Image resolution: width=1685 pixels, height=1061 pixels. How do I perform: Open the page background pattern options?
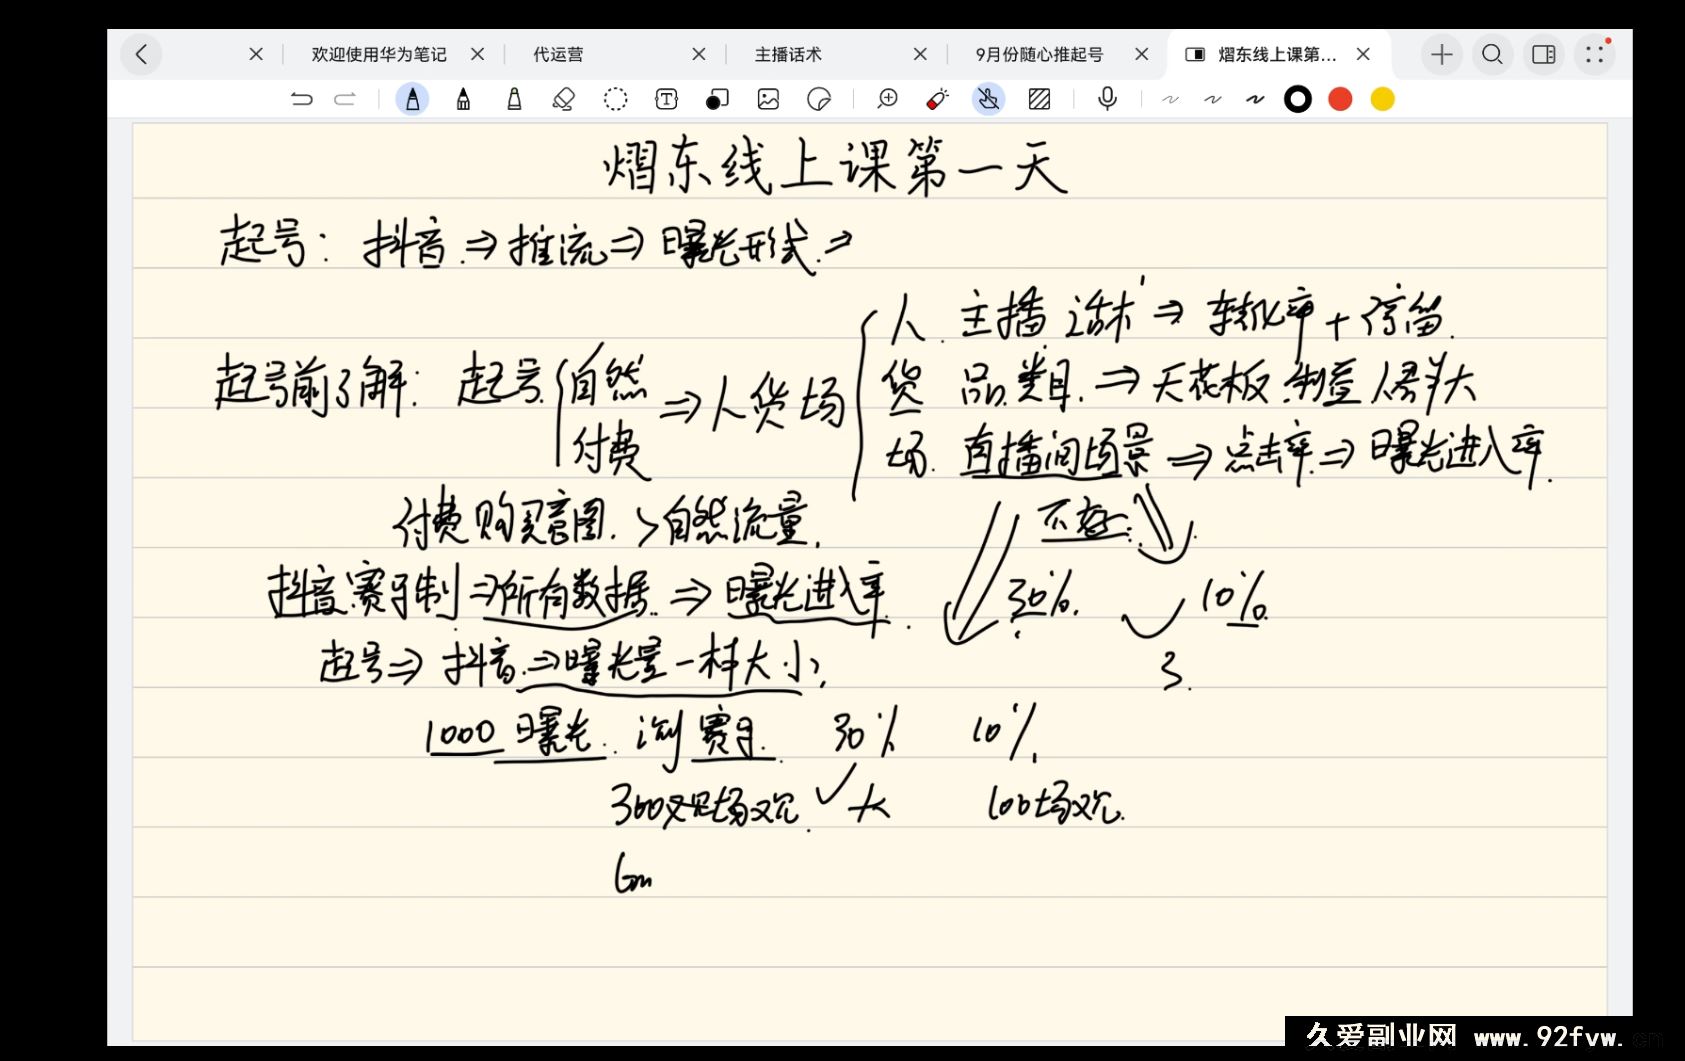[1039, 99]
